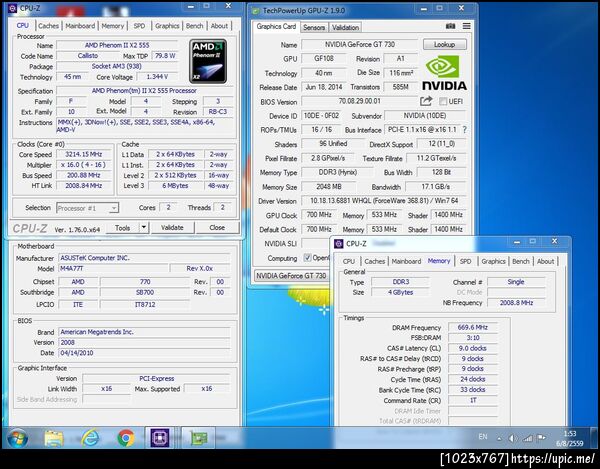600x469 pixels.
Task: Click the GPU-Z title bar icon
Action: pyautogui.click(x=255, y=11)
